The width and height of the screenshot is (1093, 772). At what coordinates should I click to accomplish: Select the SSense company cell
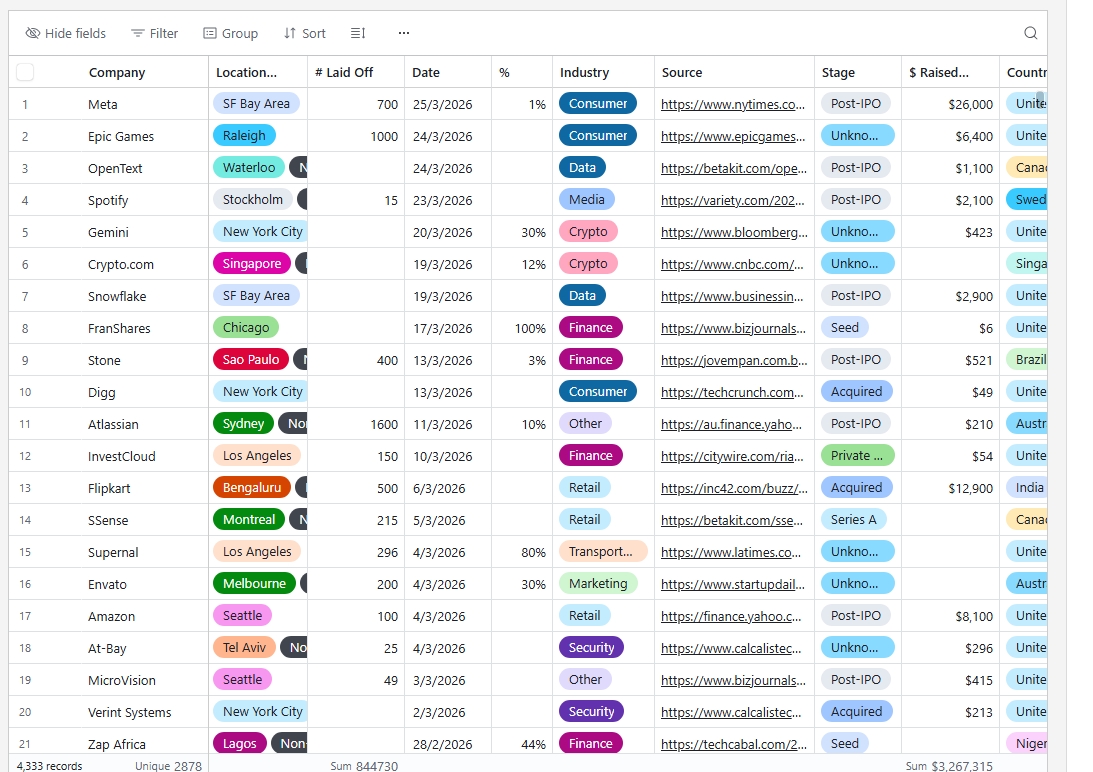[143, 521]
